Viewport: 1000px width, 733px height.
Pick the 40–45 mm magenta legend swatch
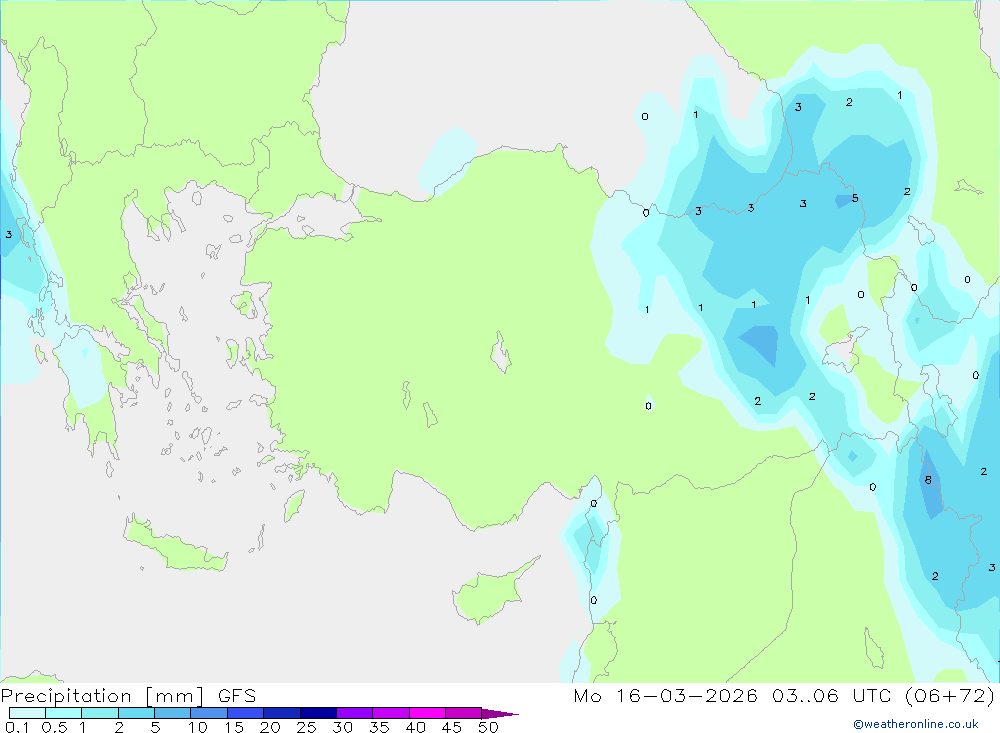coord(427,713)
